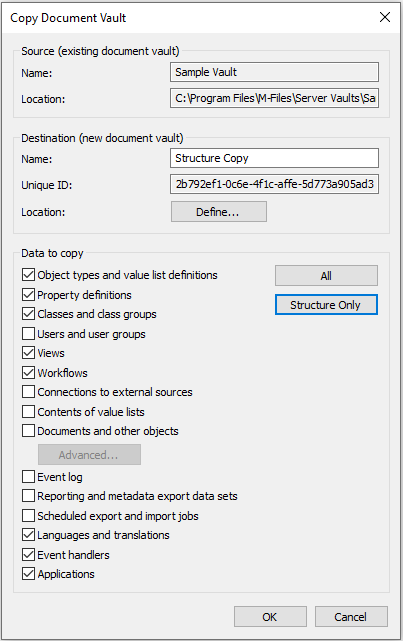Toggle the Workflows checkbox
Image resolution: width=403 pixels, height=641 pixels.
(28, 372)
